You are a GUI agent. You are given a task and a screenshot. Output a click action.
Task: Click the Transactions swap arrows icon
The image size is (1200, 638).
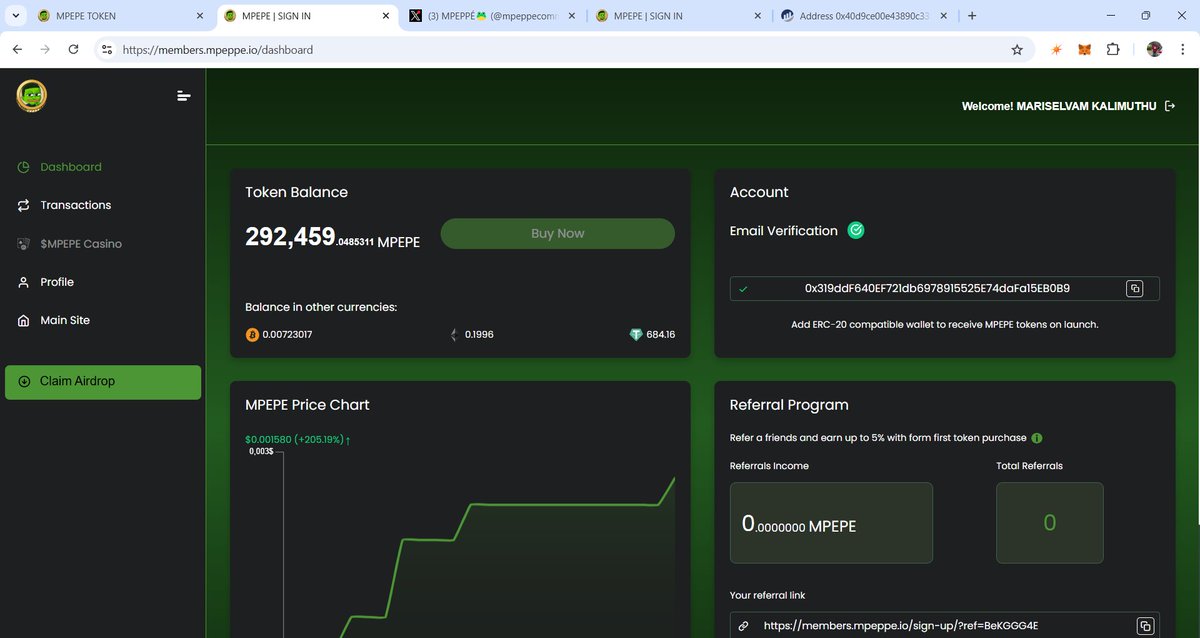23,205
